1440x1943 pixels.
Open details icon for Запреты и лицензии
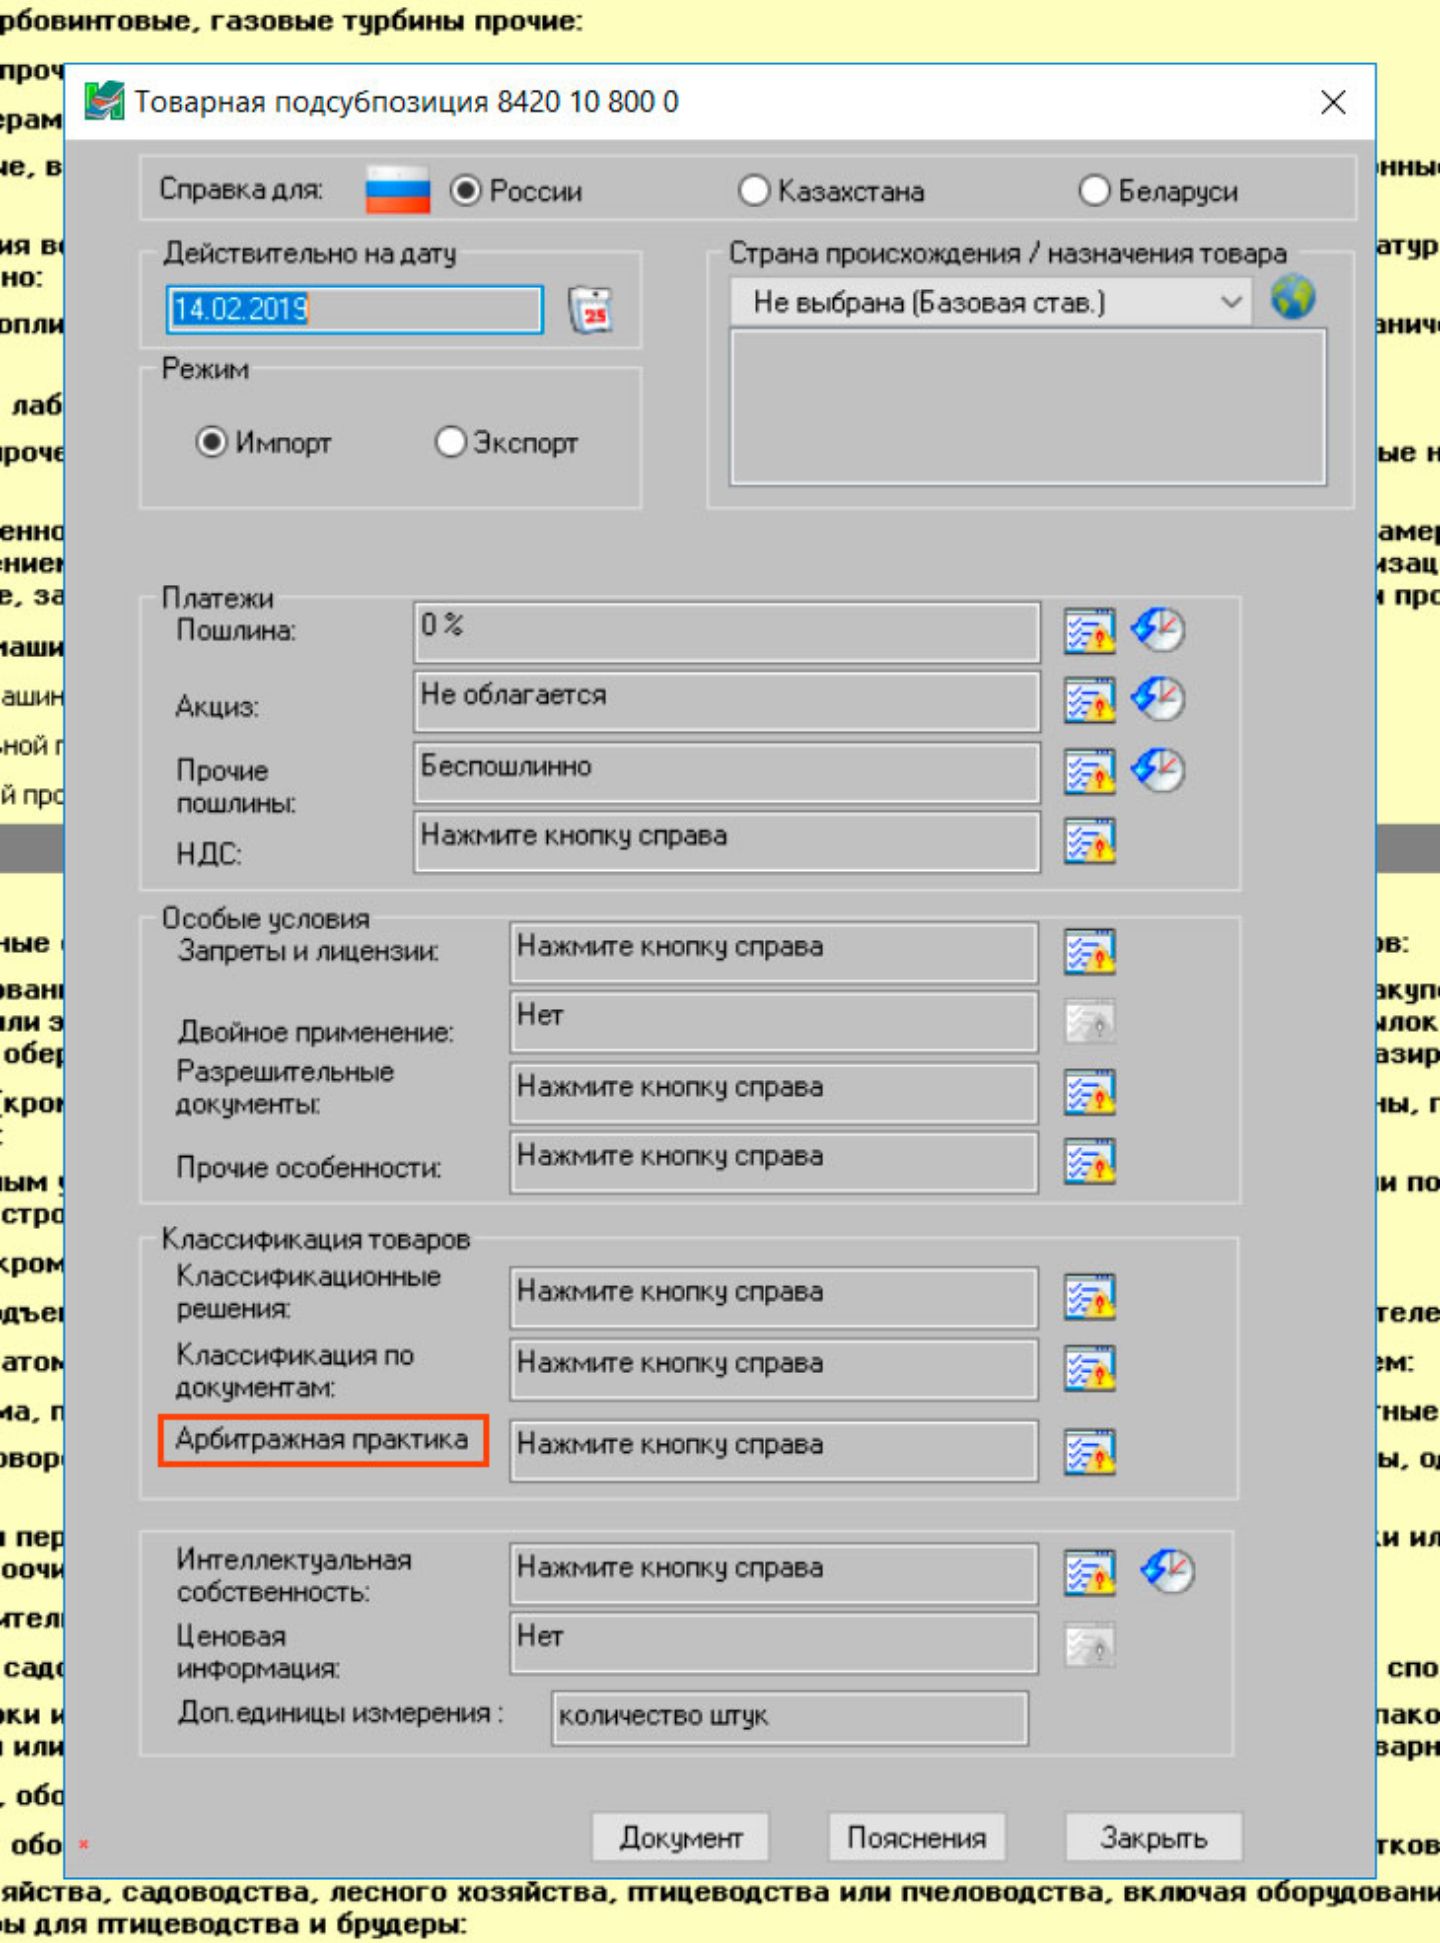pyautogui.click(x=1089, y=951)
